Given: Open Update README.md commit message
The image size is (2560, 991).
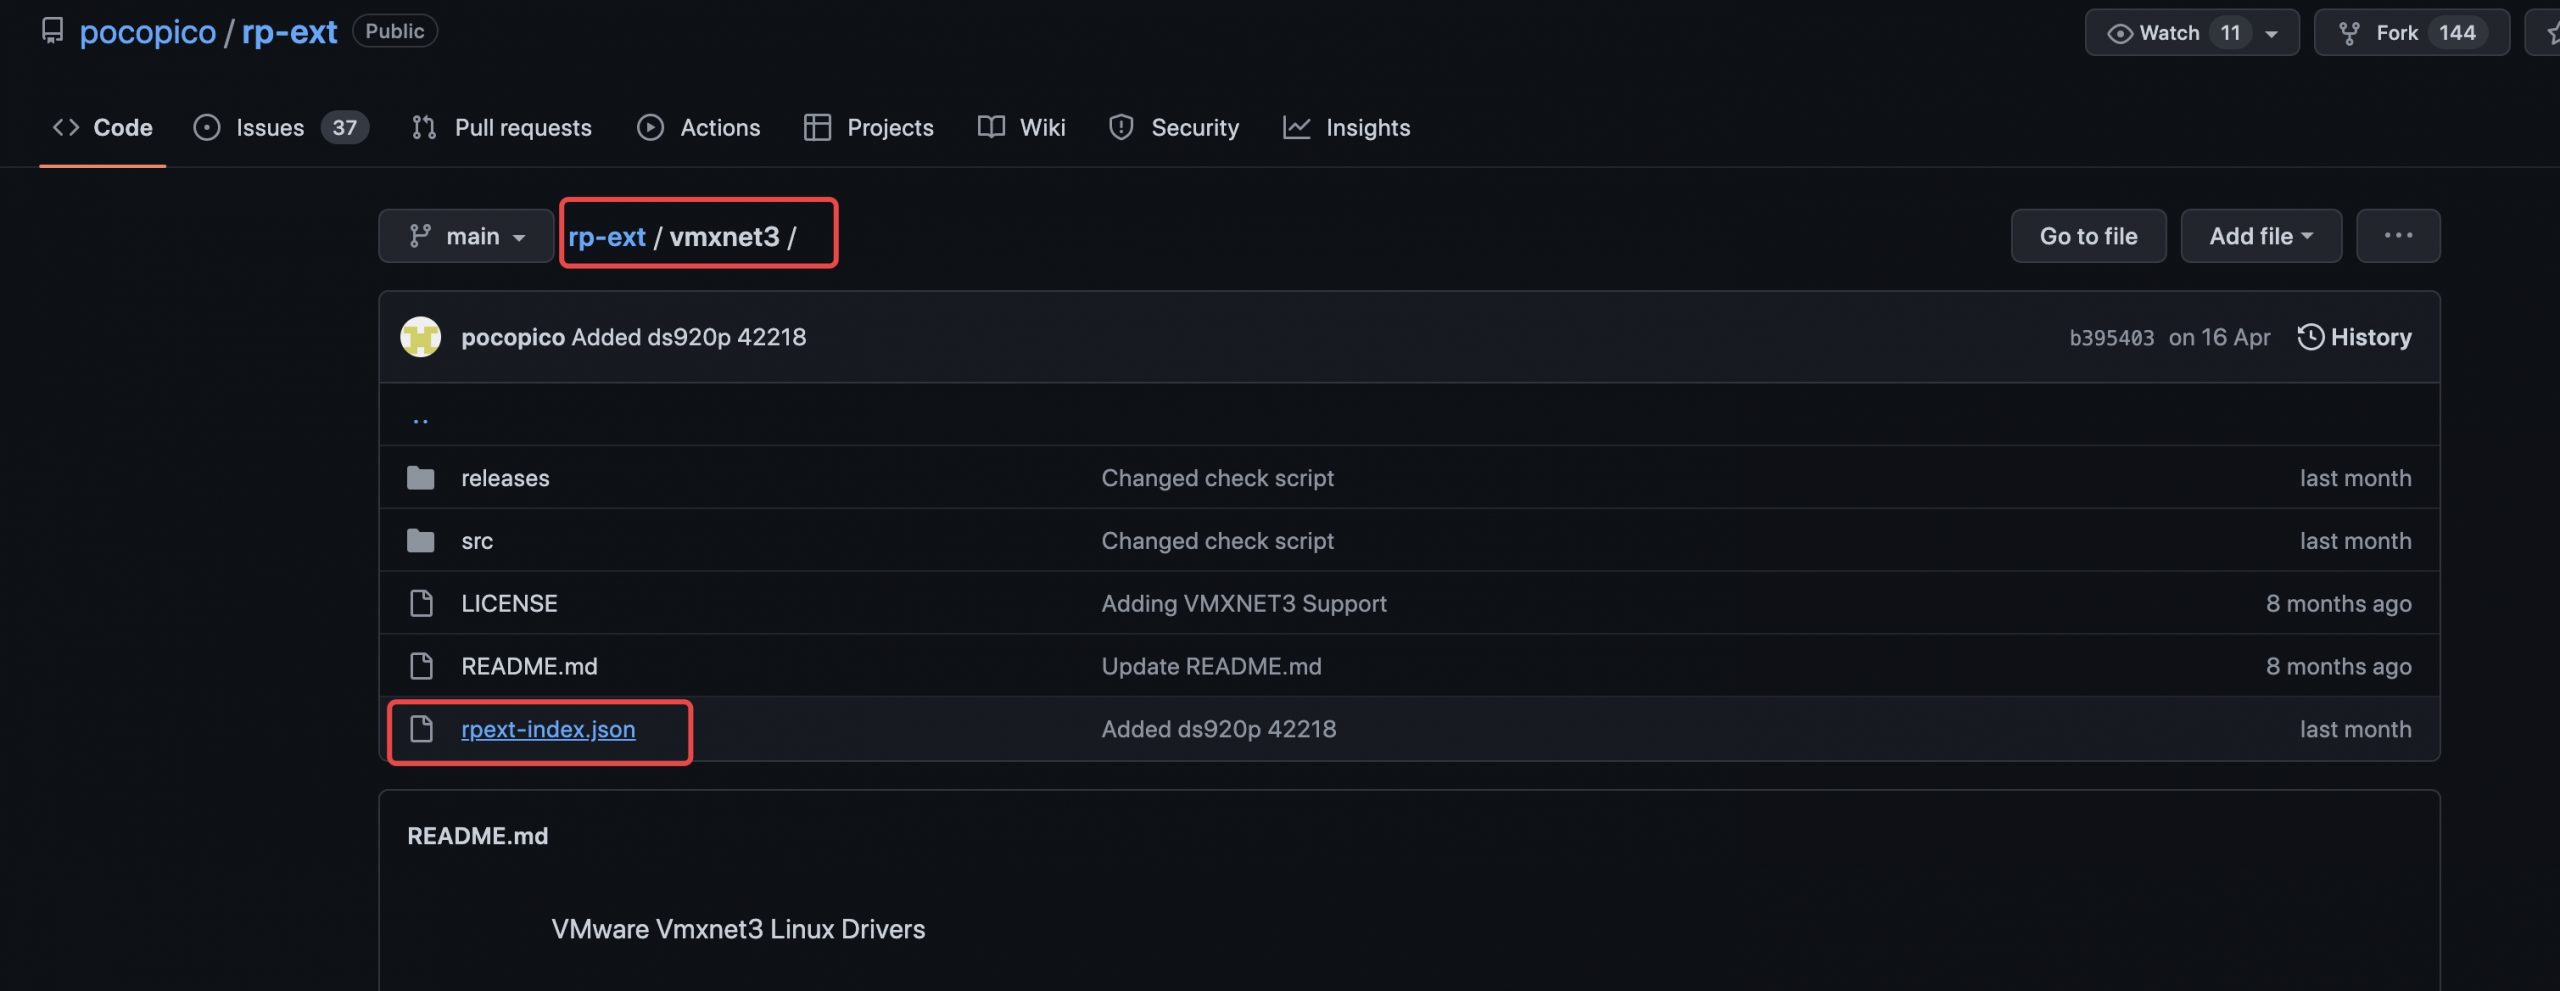Looking at the screenshot, I should coord(1211,666).
